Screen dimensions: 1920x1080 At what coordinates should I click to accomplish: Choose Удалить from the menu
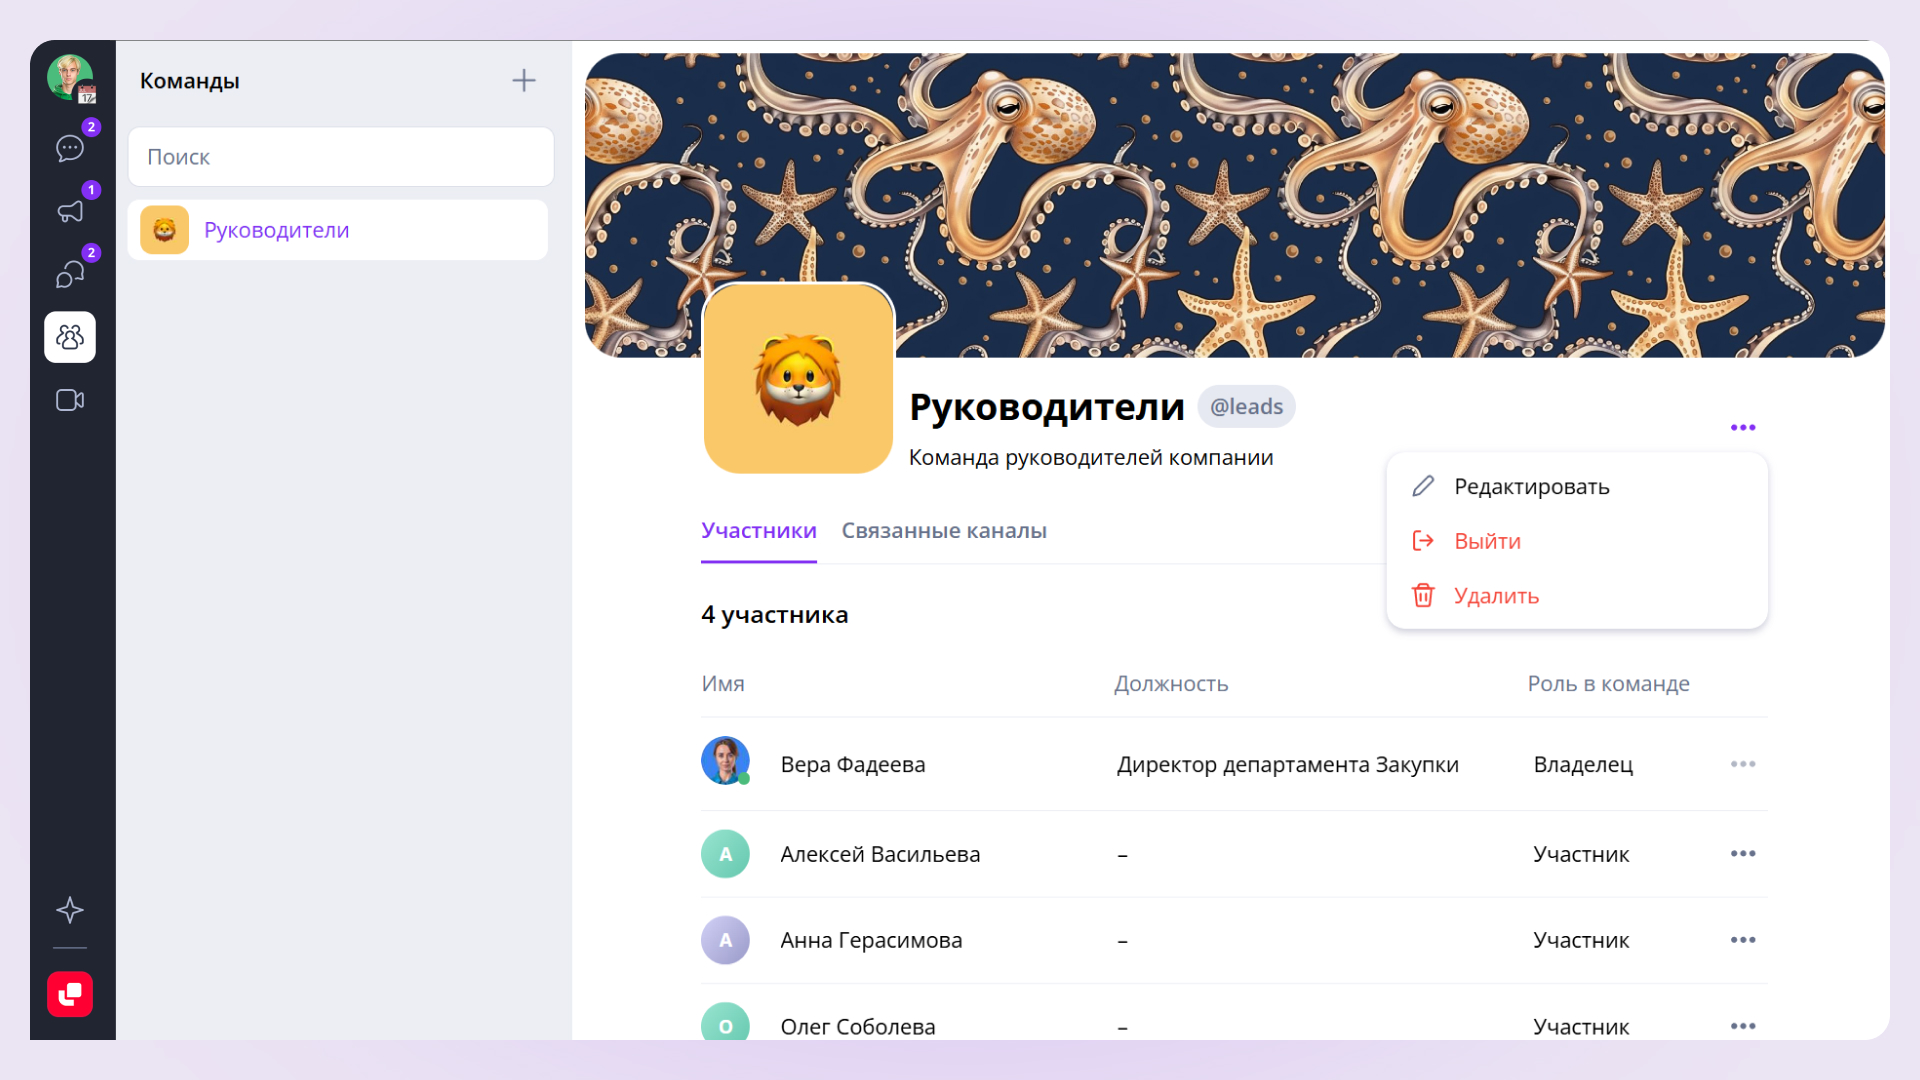[1577, 596]
